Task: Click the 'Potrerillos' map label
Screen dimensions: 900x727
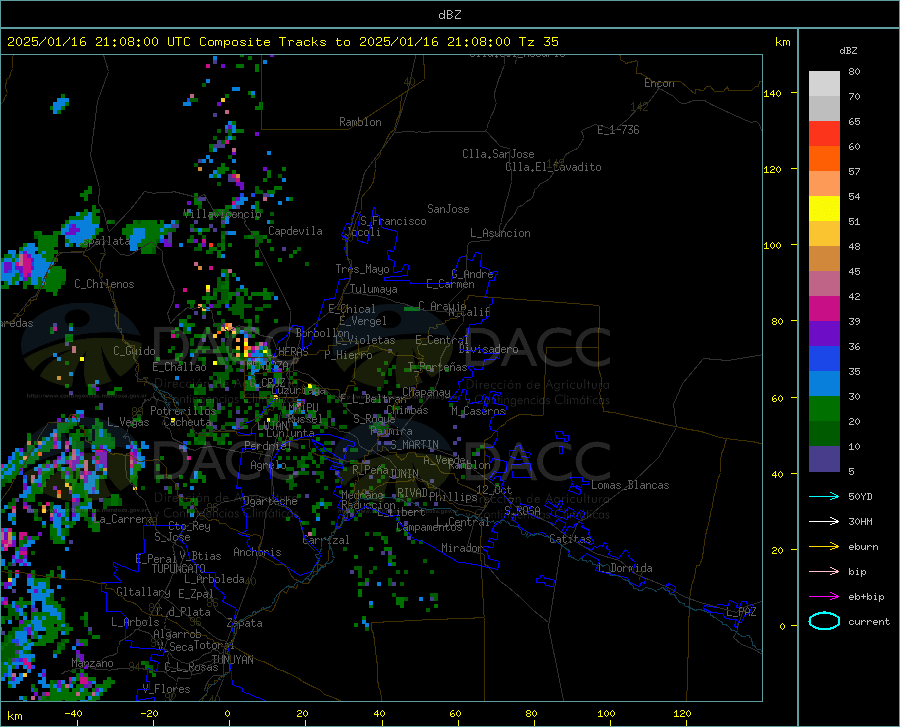Action: point(183,411)
